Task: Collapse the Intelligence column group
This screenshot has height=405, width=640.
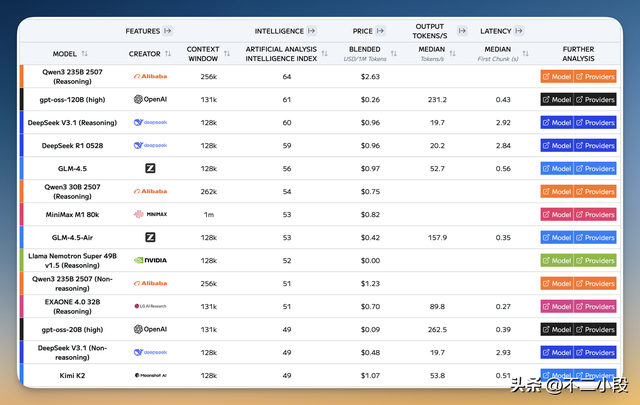Action: tap(311, 31)
